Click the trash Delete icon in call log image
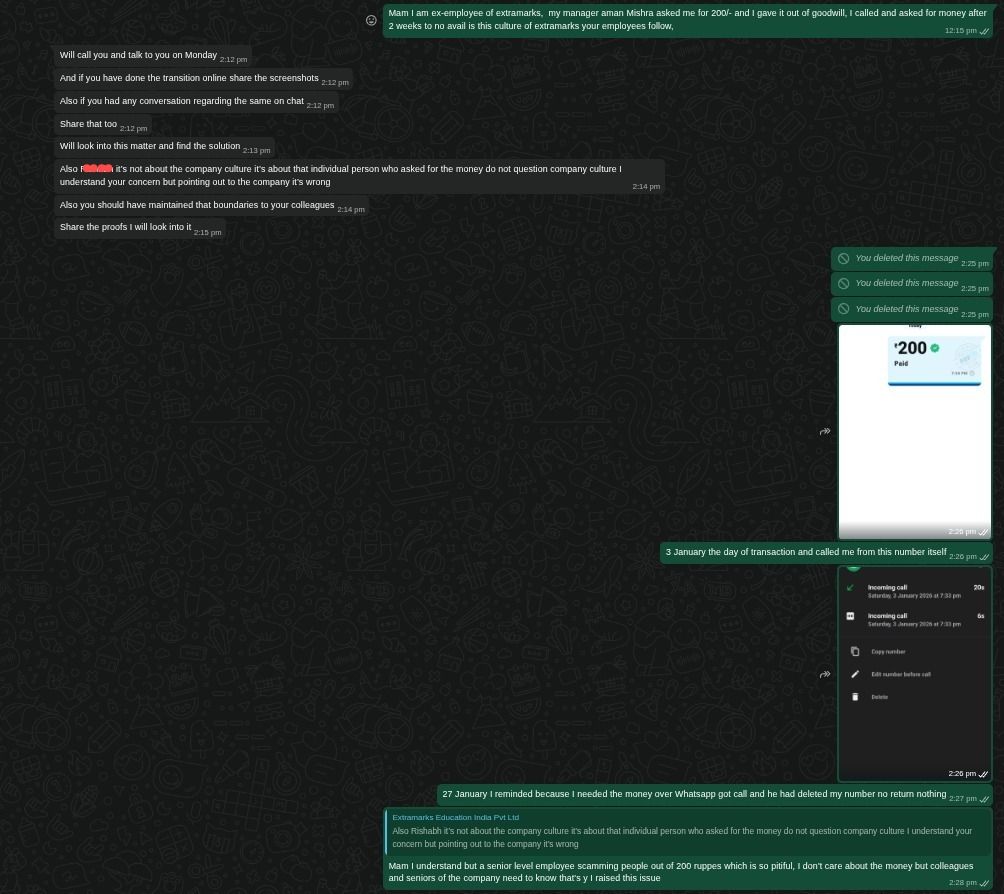The image size is (1004, 894). (855, 697)
